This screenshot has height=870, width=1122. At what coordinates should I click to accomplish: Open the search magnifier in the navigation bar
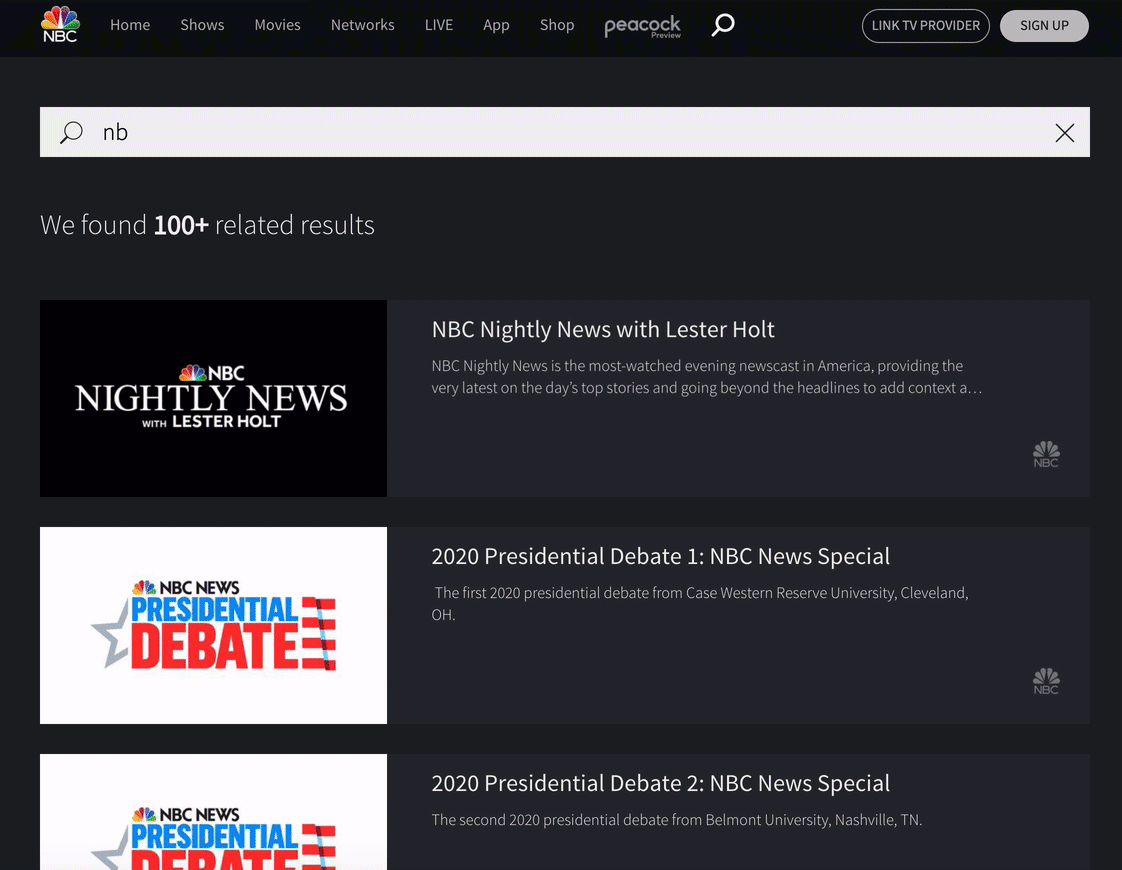723,25
